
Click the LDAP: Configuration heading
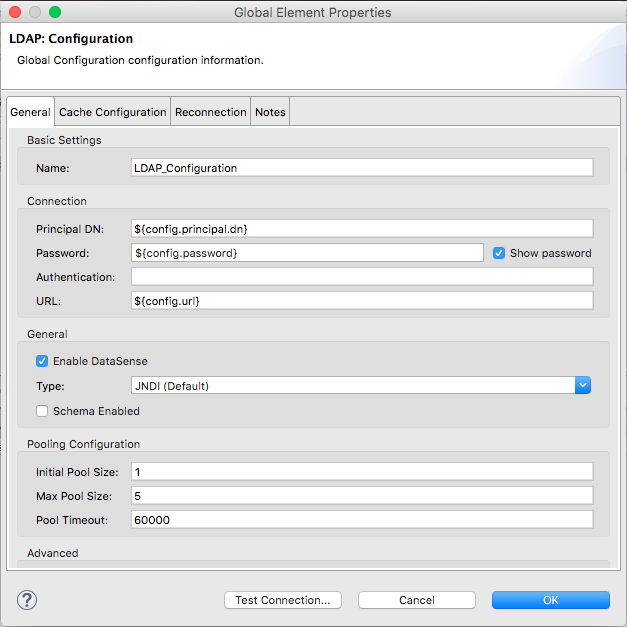tap(71, 39)
